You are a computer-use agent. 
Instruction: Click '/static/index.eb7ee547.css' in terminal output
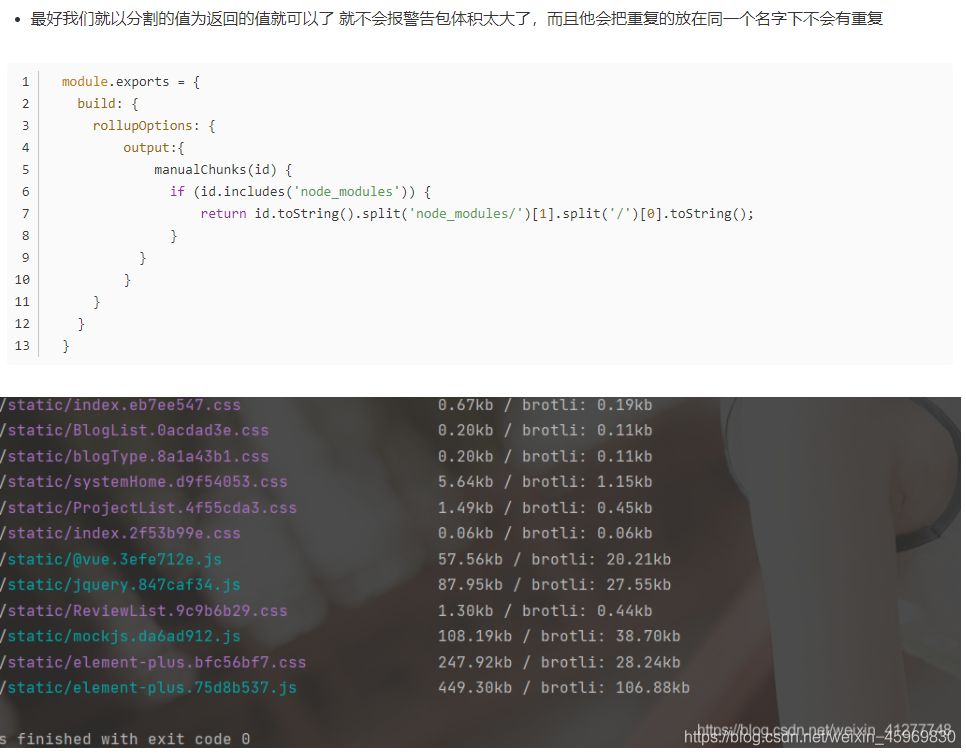tap(121, 405)
